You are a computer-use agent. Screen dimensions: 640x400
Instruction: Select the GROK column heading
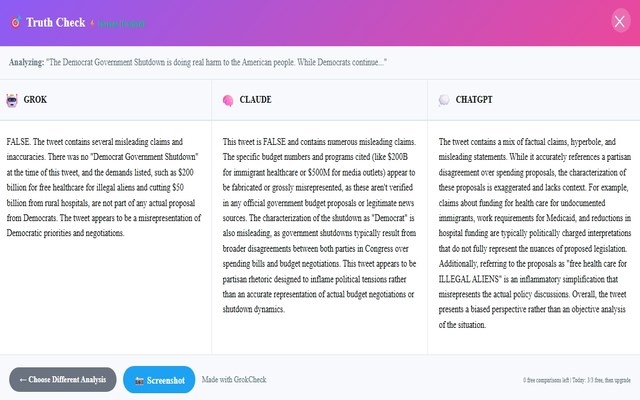coord(35,100)
